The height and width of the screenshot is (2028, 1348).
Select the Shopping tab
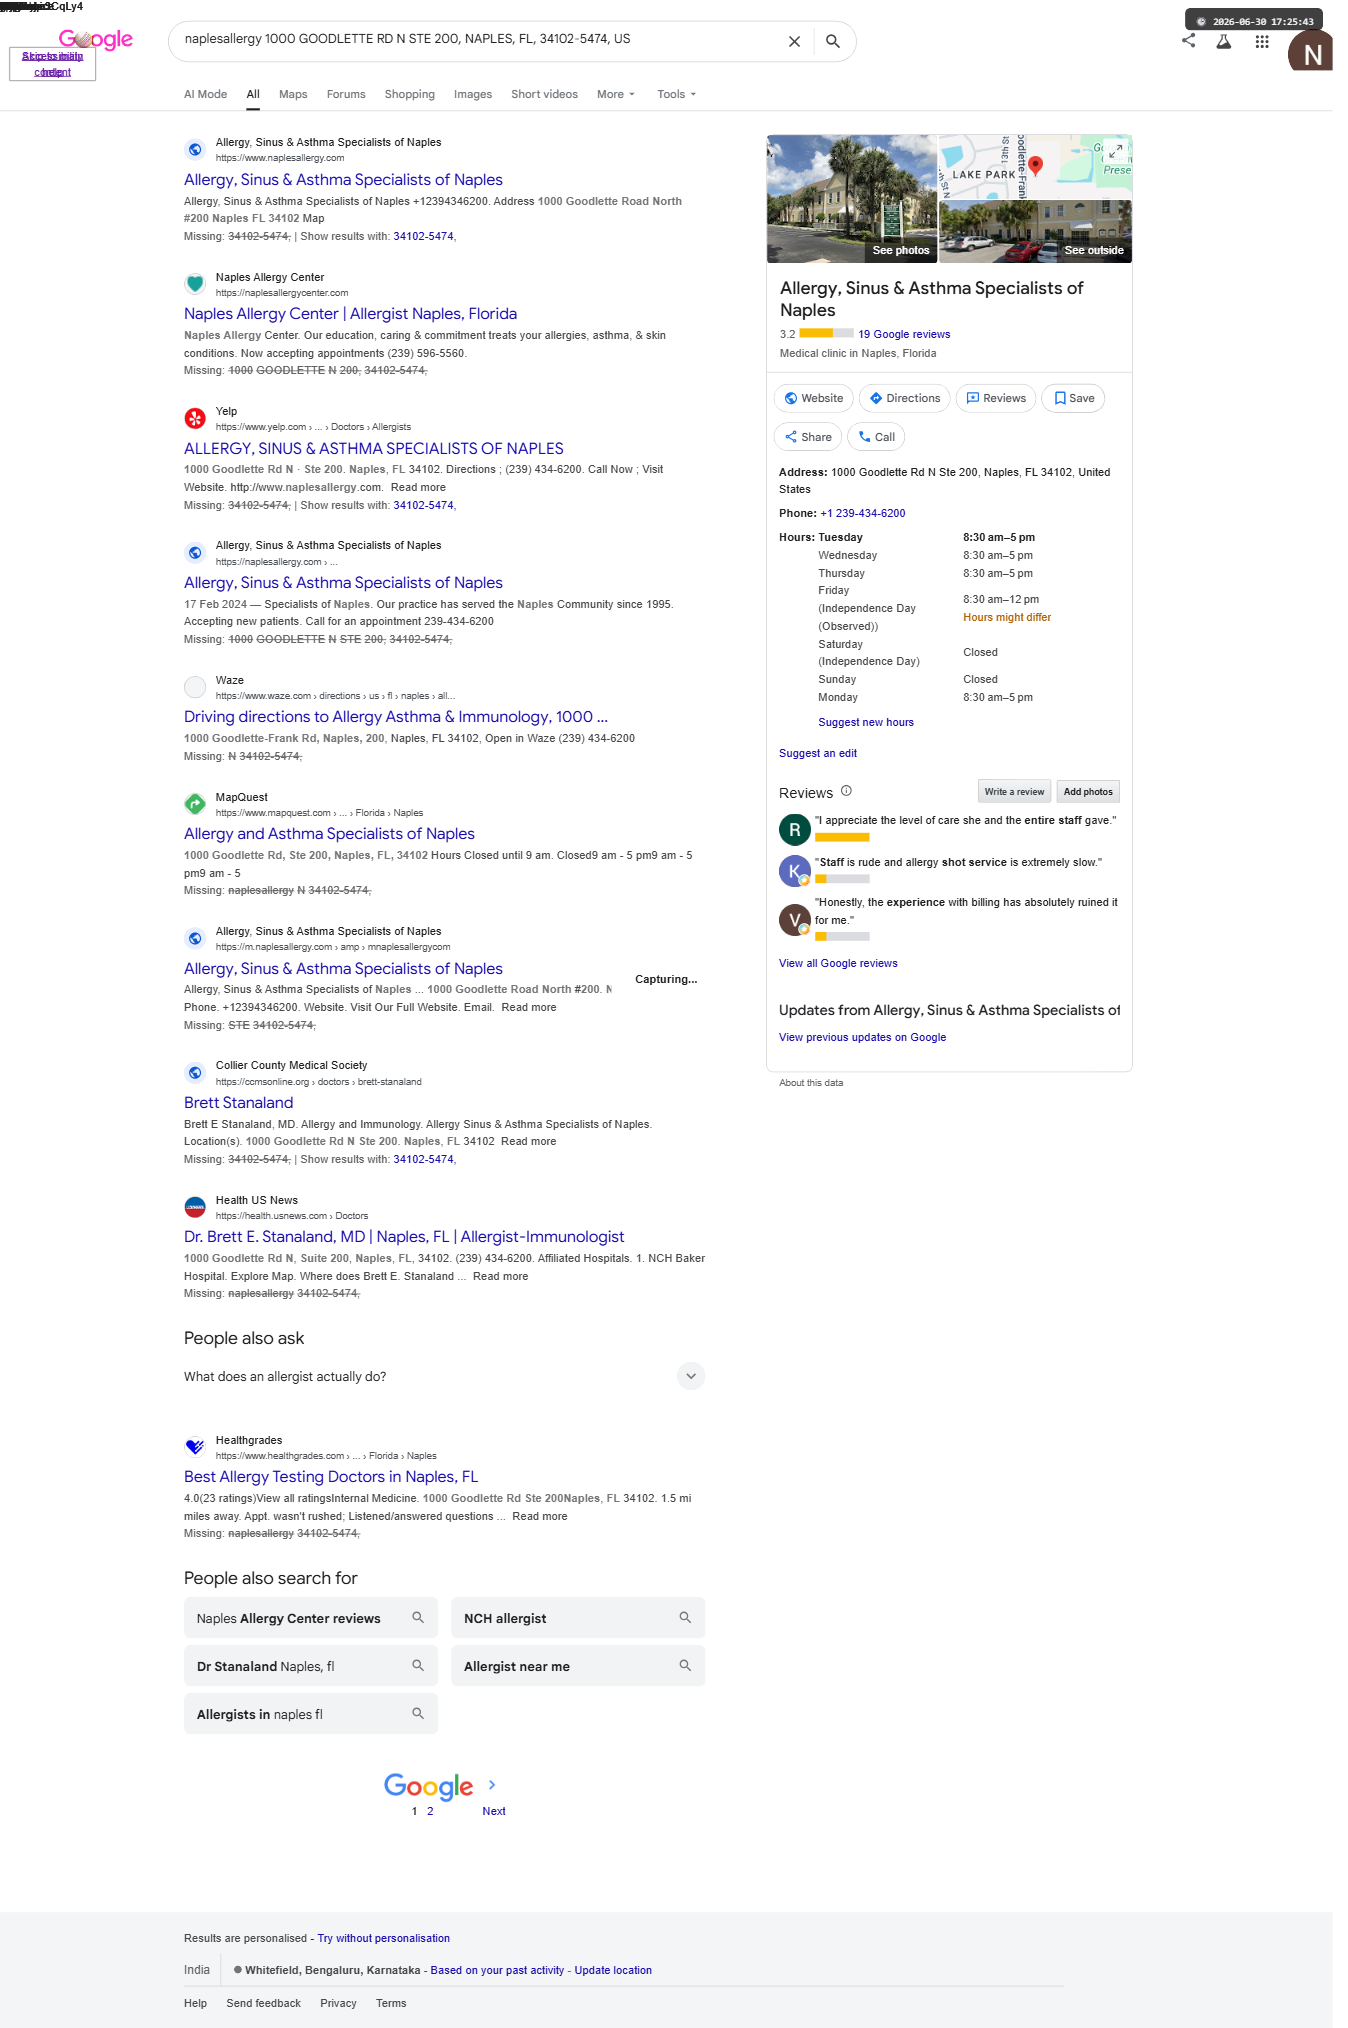pyautogui.click(x=410, y=94)
